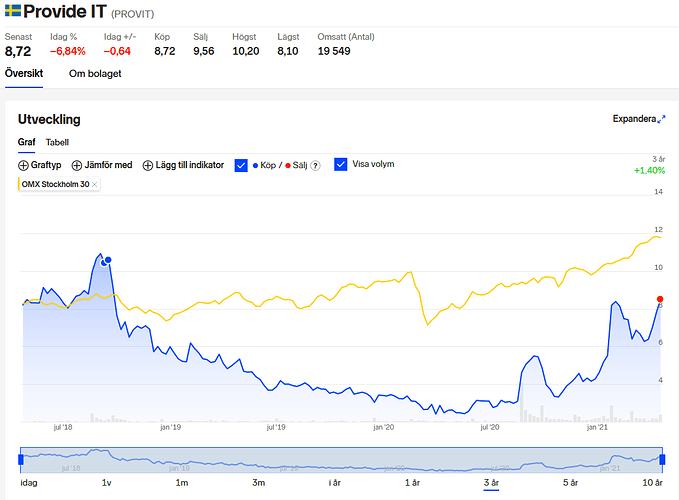Set the range to 1 år
This screenshot has width=679, height=500.
click(x=412, y=482)
